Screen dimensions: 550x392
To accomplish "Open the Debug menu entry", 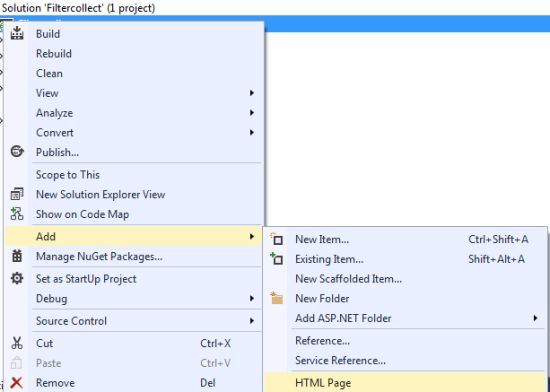I will (x=134, y=298).
